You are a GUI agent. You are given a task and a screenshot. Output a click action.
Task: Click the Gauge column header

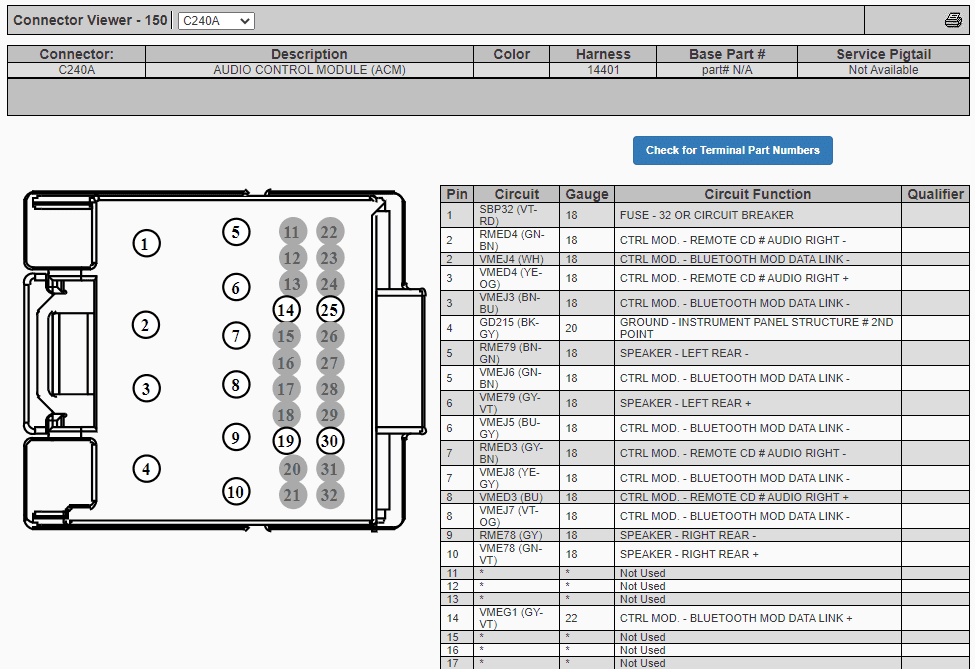pos(587,194)
